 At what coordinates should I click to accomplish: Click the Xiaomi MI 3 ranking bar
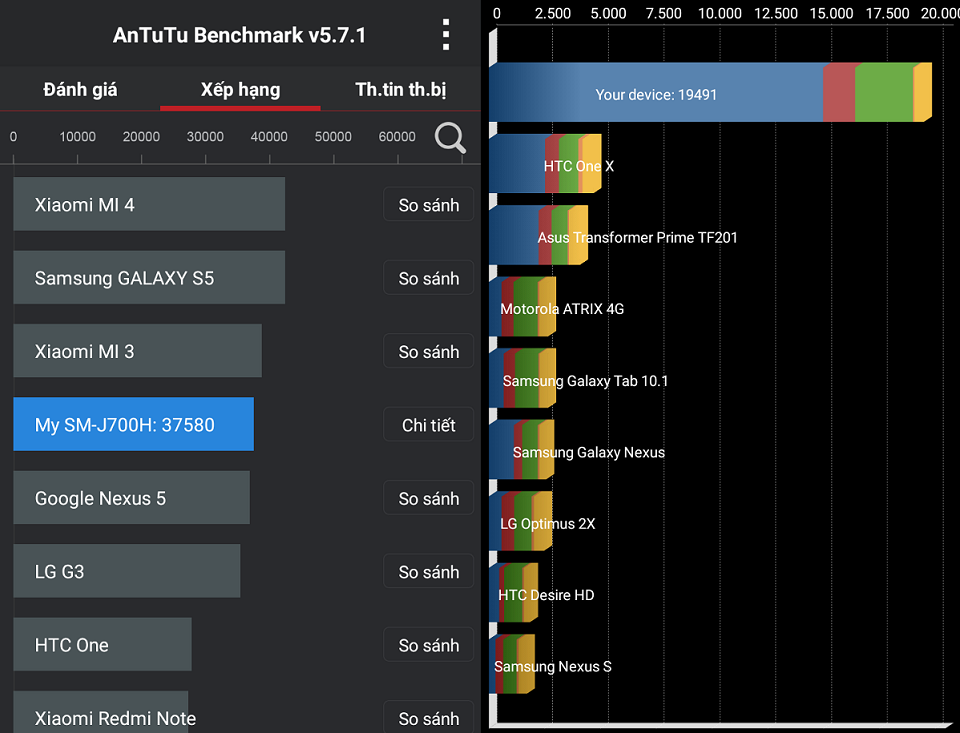pos(138,351)
